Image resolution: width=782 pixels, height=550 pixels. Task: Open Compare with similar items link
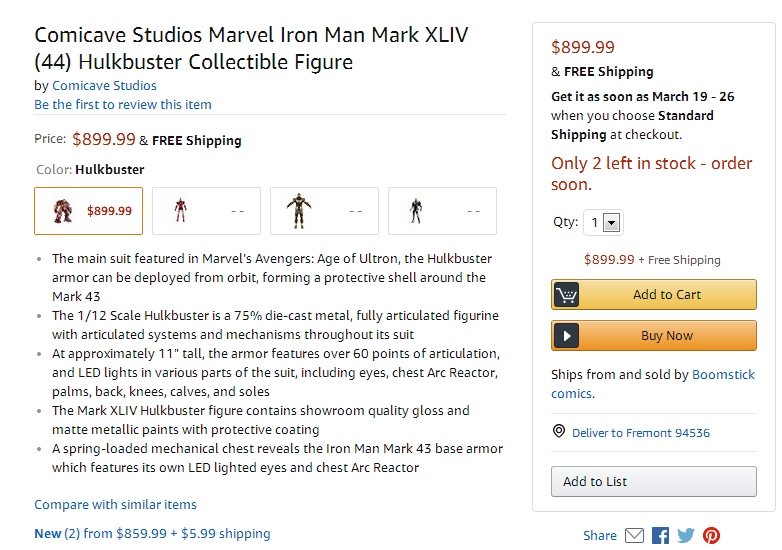pos(116,505)
